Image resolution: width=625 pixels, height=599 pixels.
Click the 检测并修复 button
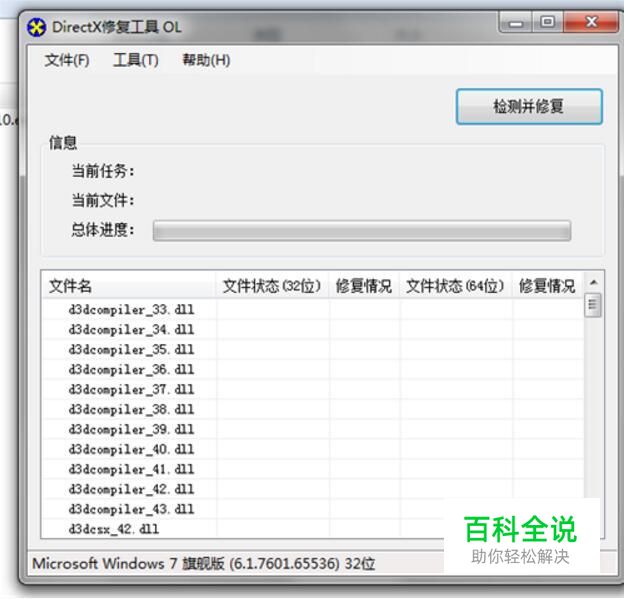point(529,106)
